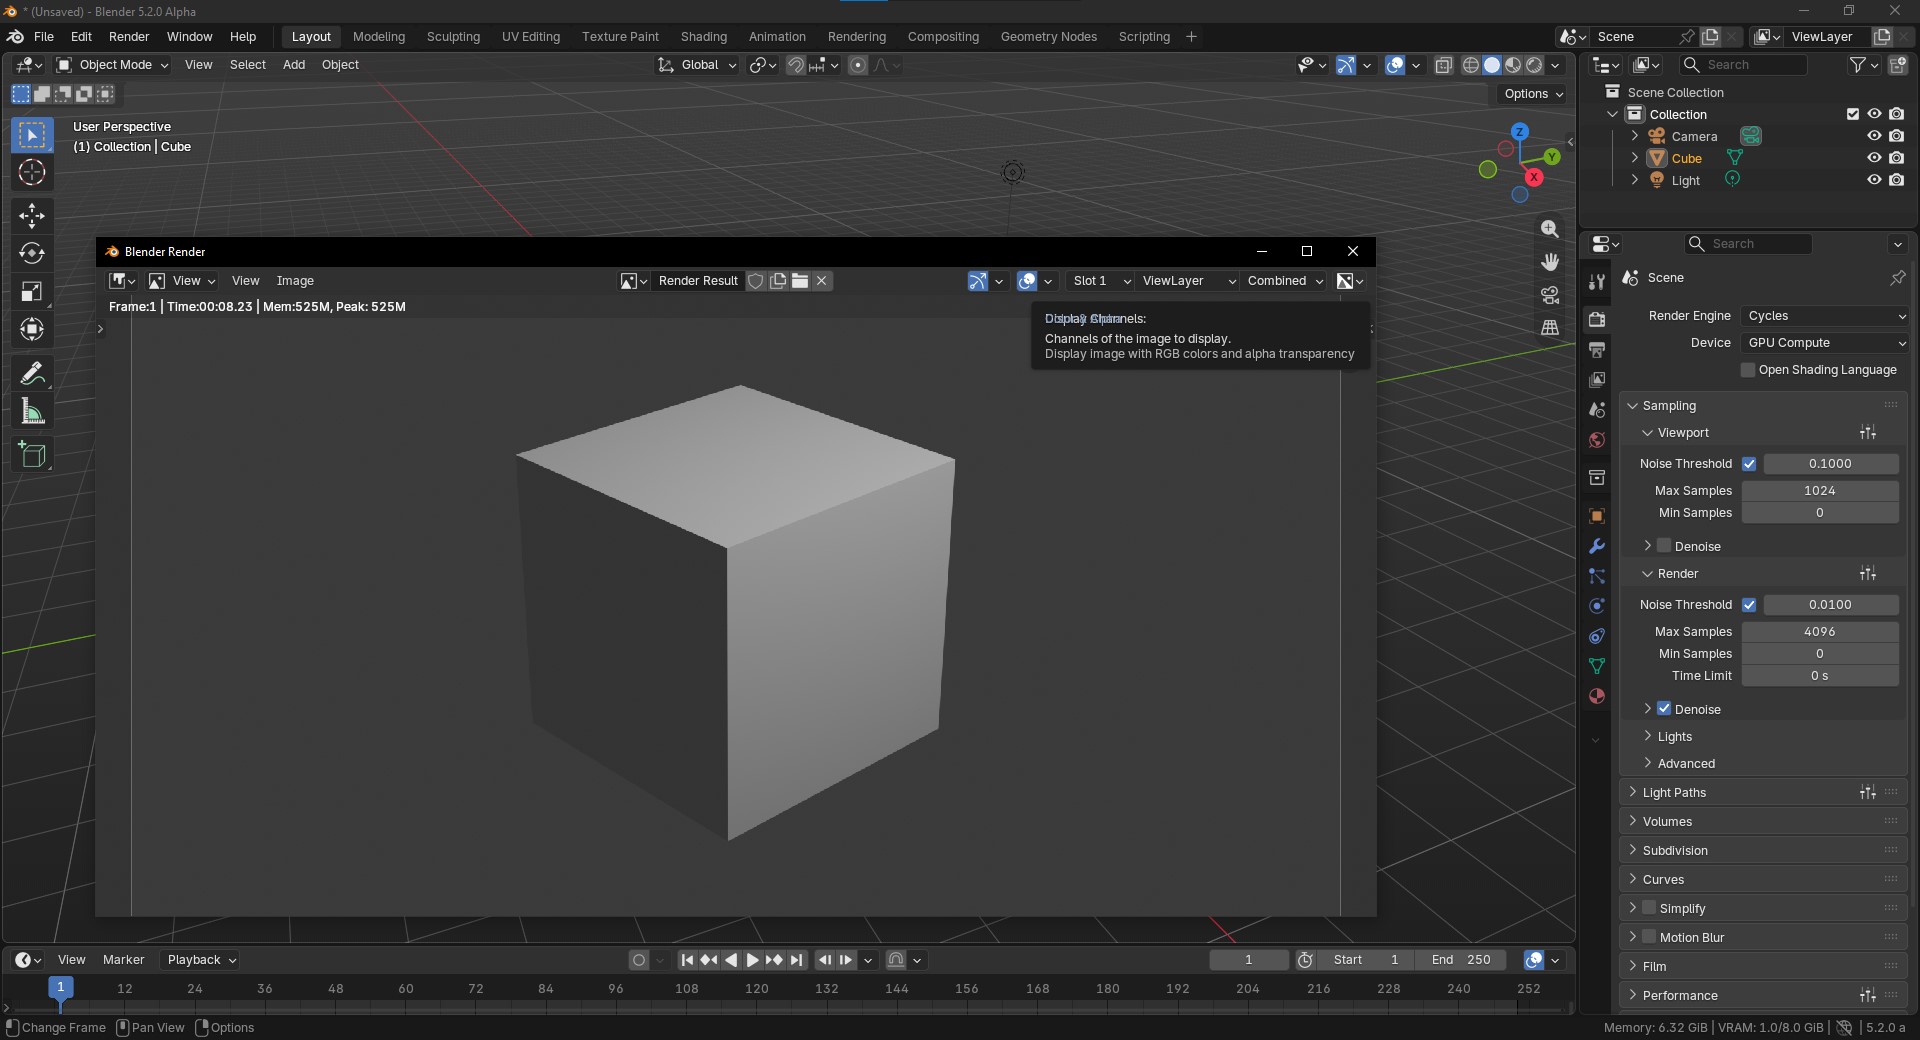The image size is (1920, 1040).
Task: Expand the Light Paths panel
Action: 1674,793
